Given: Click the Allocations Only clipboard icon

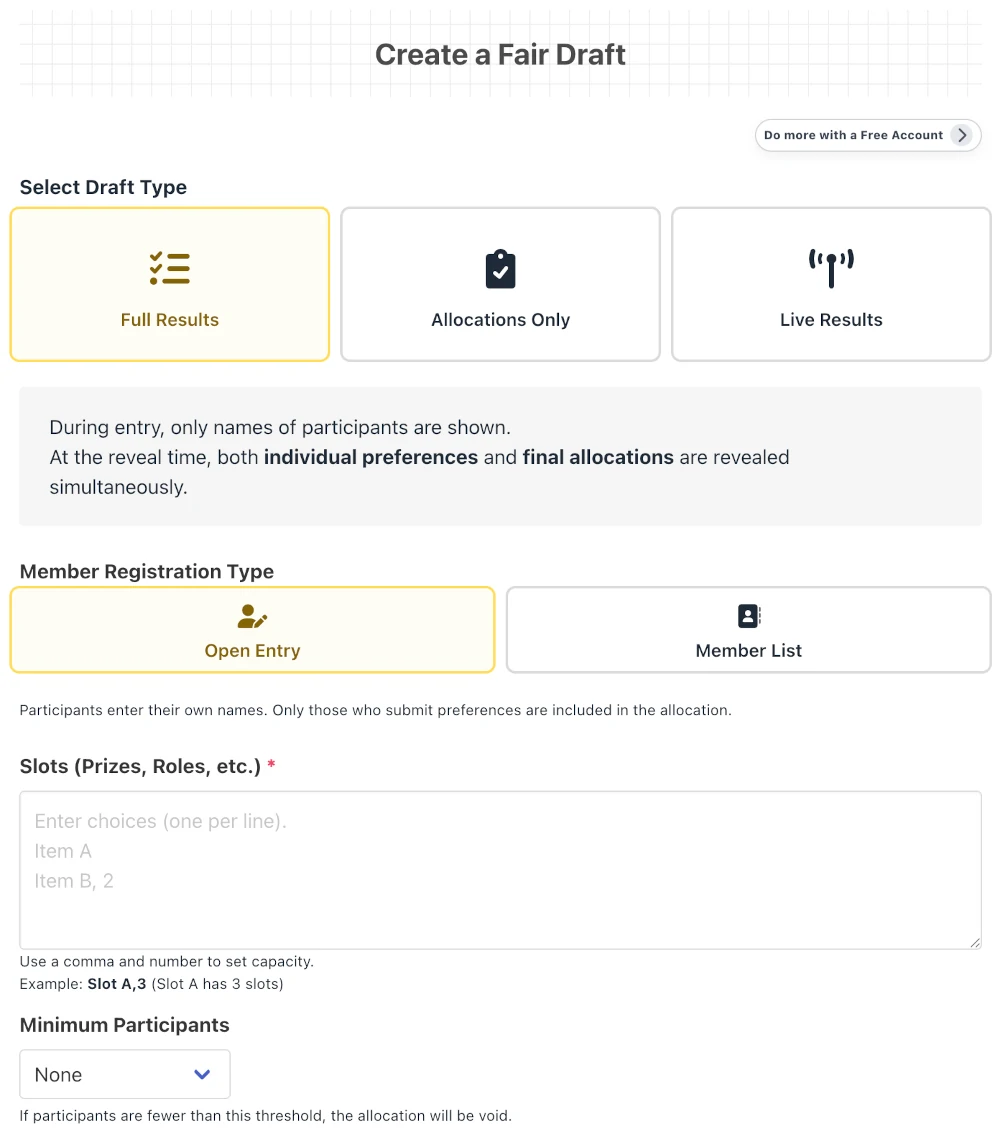Looking at the screenshot, I should tap(500, 269).
